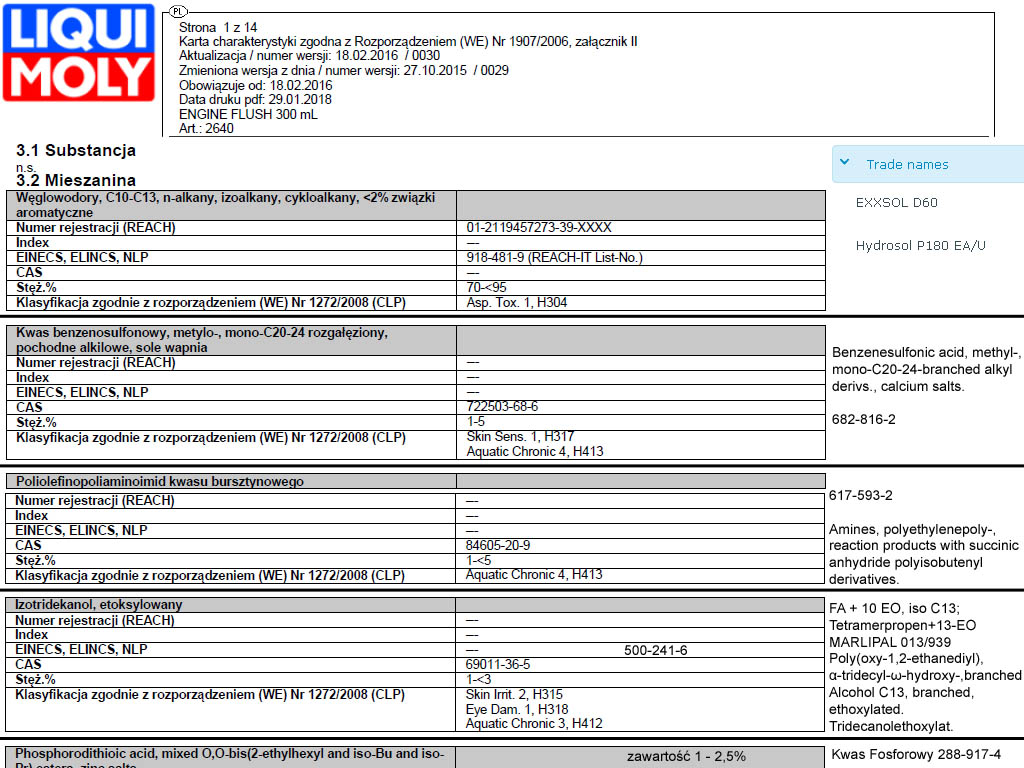Screen dimensions: 1024x768
Task: Click the 617-593-2 number in side panel
Action: point(860,495)
